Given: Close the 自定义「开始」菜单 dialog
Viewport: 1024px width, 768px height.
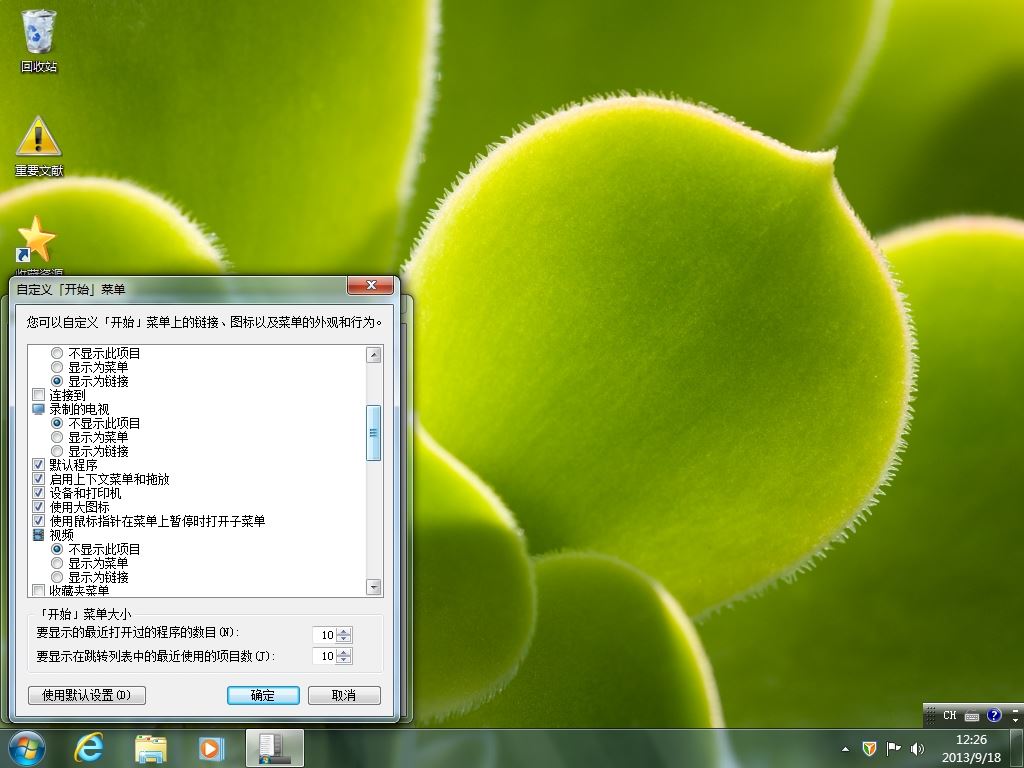Looking at the screenshot, I should click(371, 285).
